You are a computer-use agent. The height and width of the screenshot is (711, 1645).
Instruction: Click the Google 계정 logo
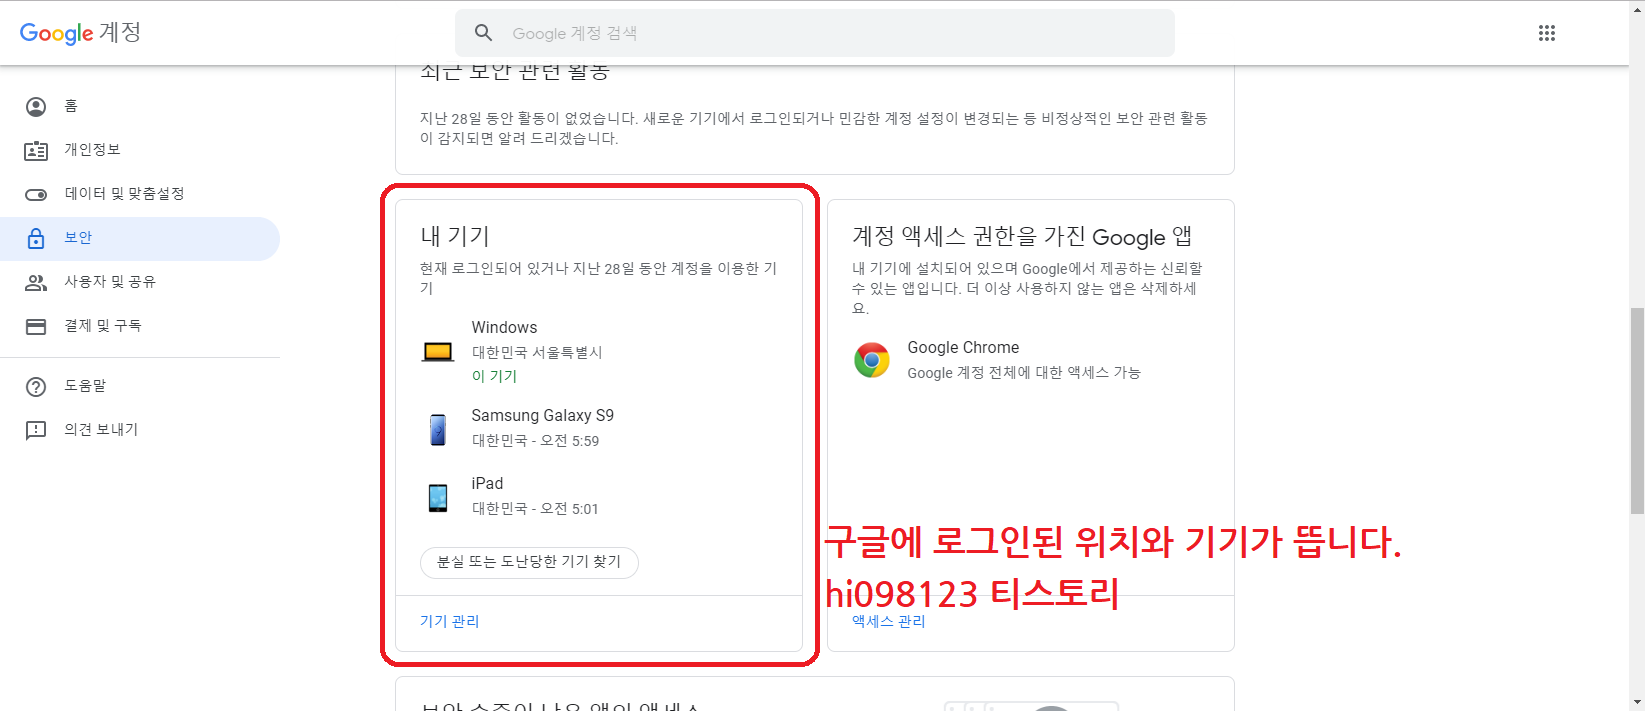tap(80, 33)
